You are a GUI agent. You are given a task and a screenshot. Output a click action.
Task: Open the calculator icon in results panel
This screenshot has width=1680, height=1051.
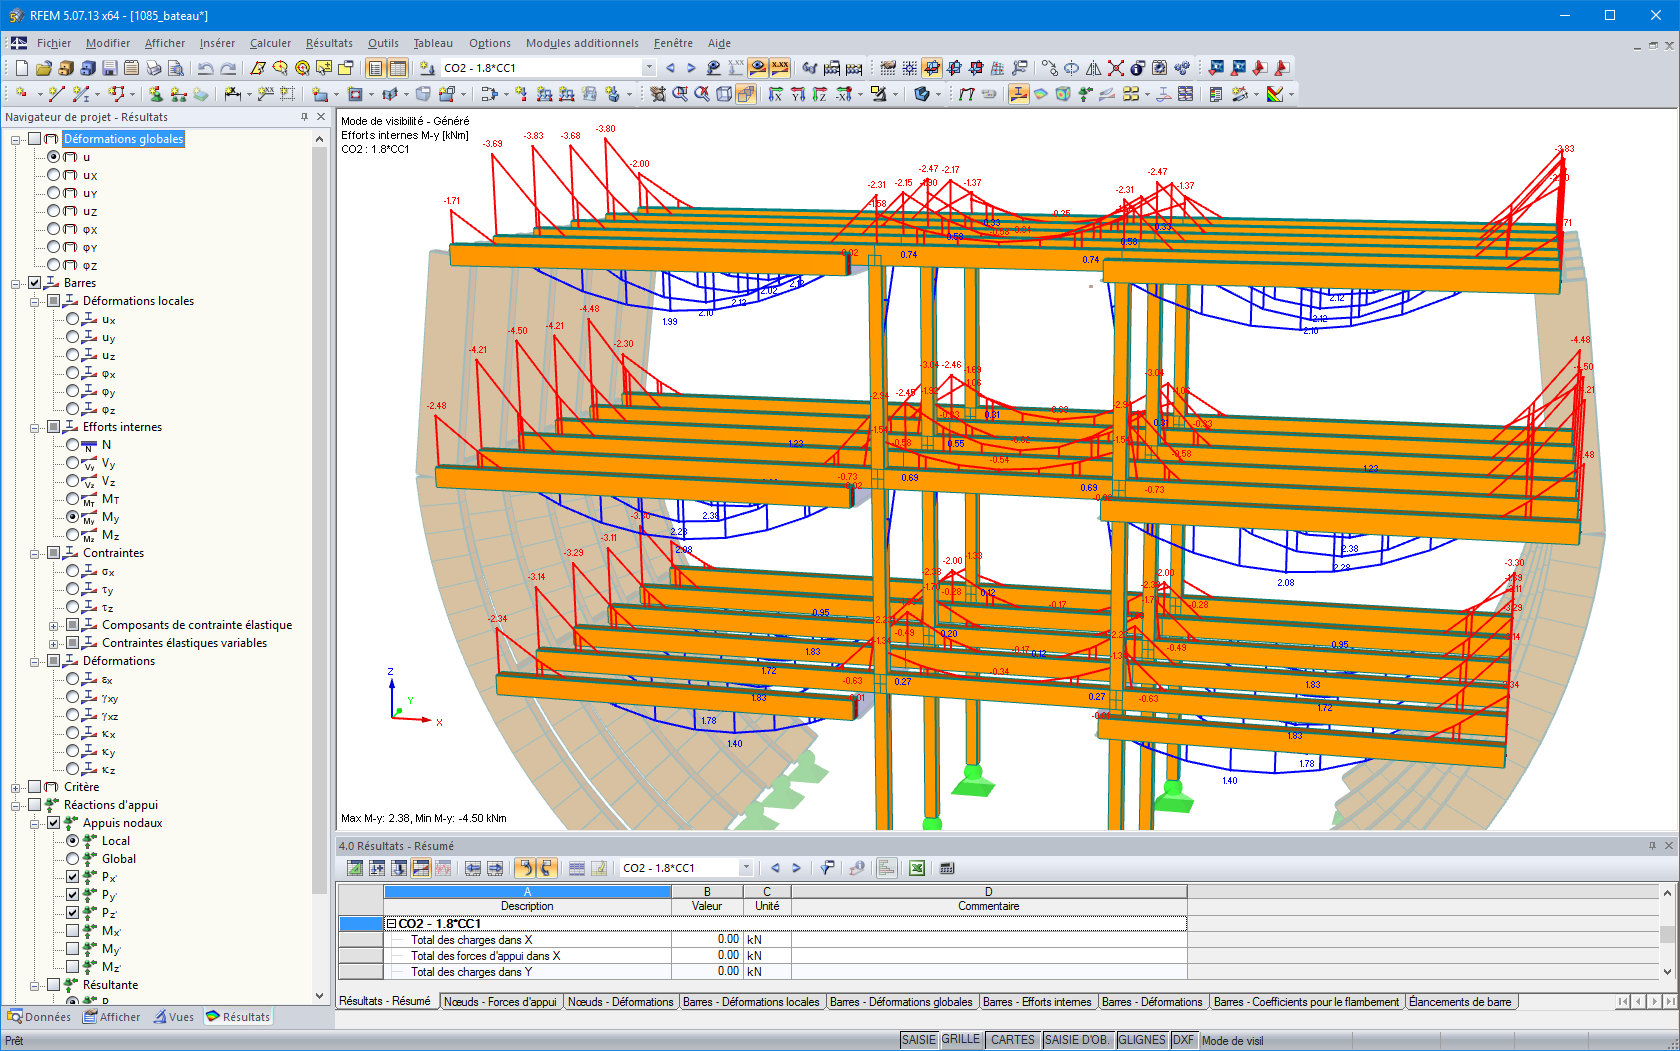946,868
